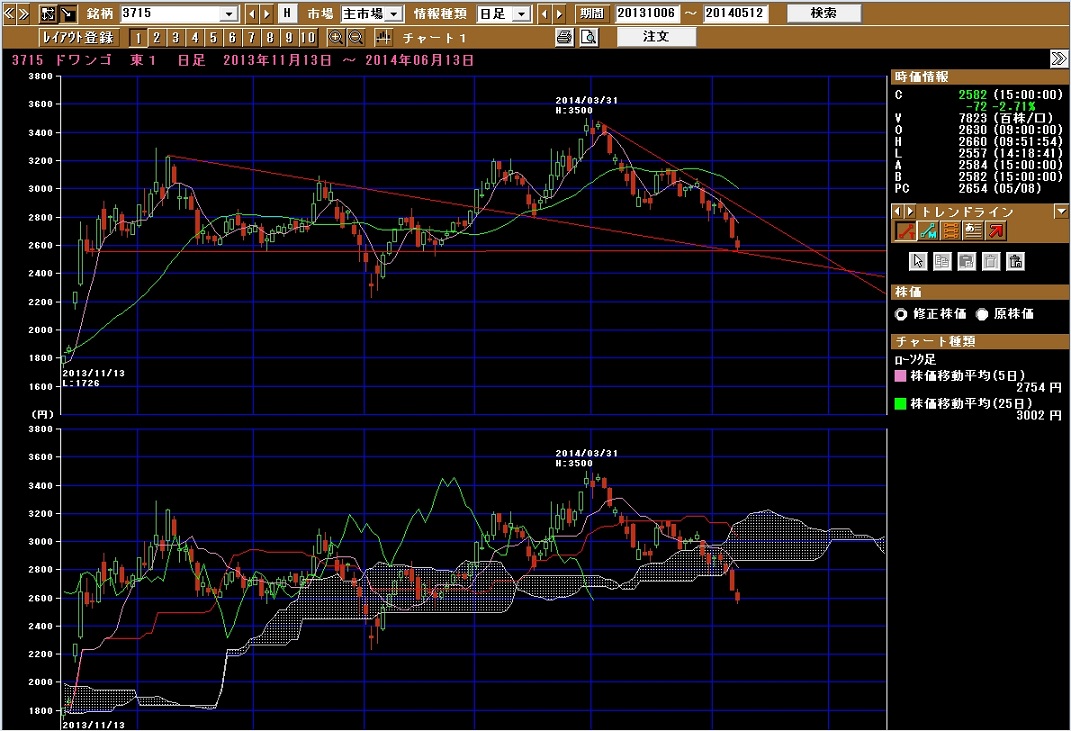Viewport: 1071px width, 731px height.
Task: Click the ローソク足 chart type label
Action: click(915, 359)
